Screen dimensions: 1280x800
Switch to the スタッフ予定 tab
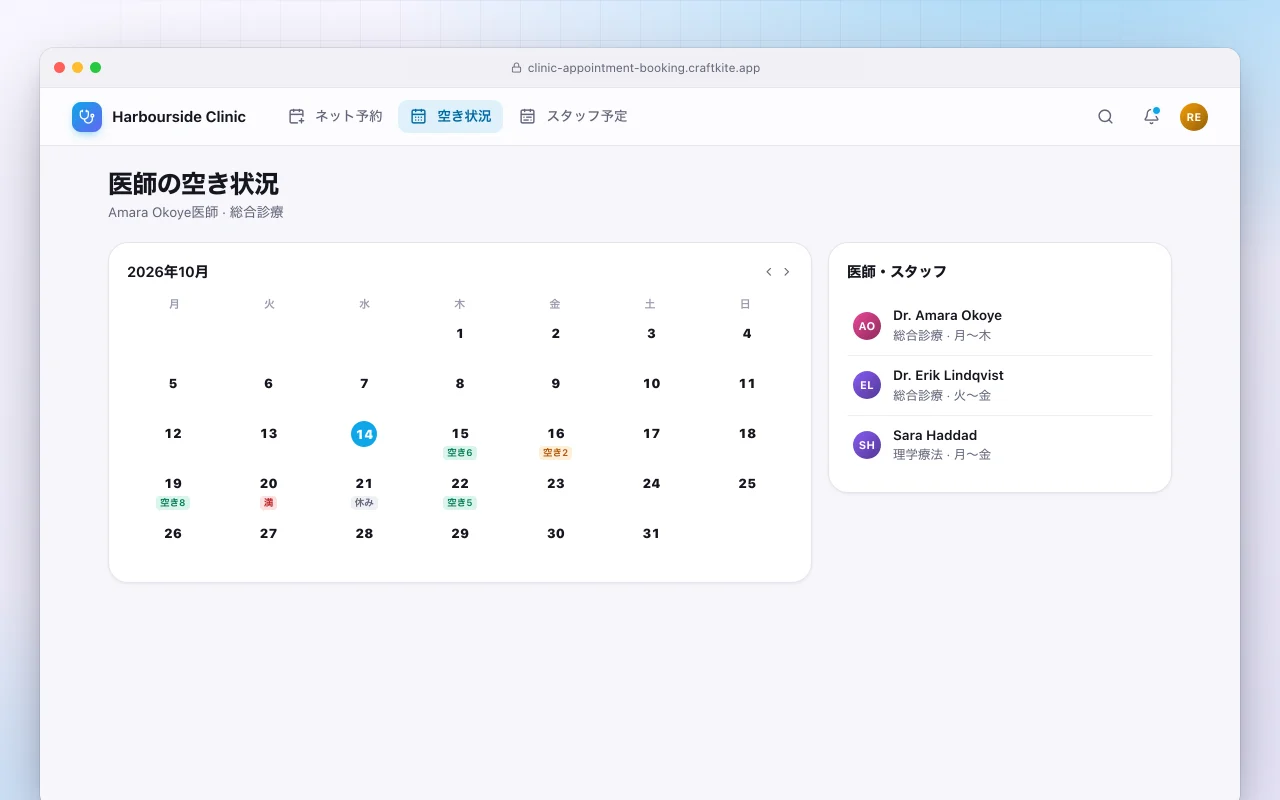pyautogui.click(x=573, y=117)
